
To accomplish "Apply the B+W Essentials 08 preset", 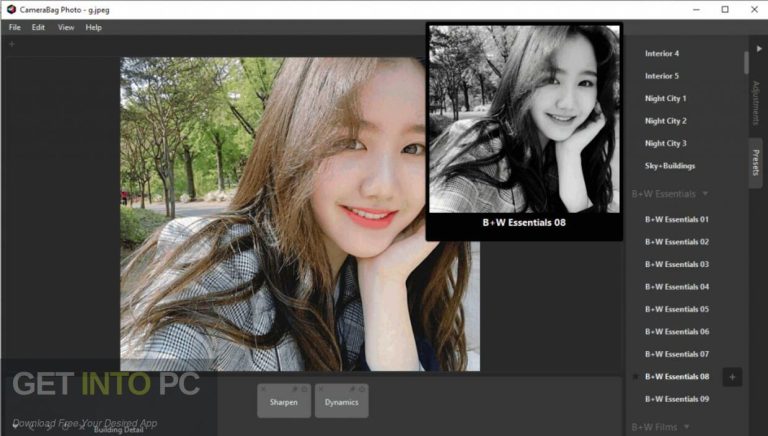I will (677, 377).
